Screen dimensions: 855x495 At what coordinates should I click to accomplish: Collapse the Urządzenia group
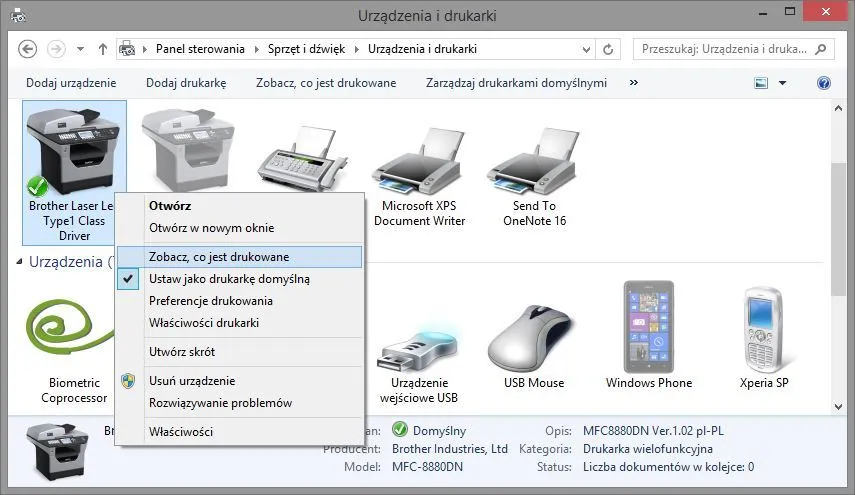(19, 262)
